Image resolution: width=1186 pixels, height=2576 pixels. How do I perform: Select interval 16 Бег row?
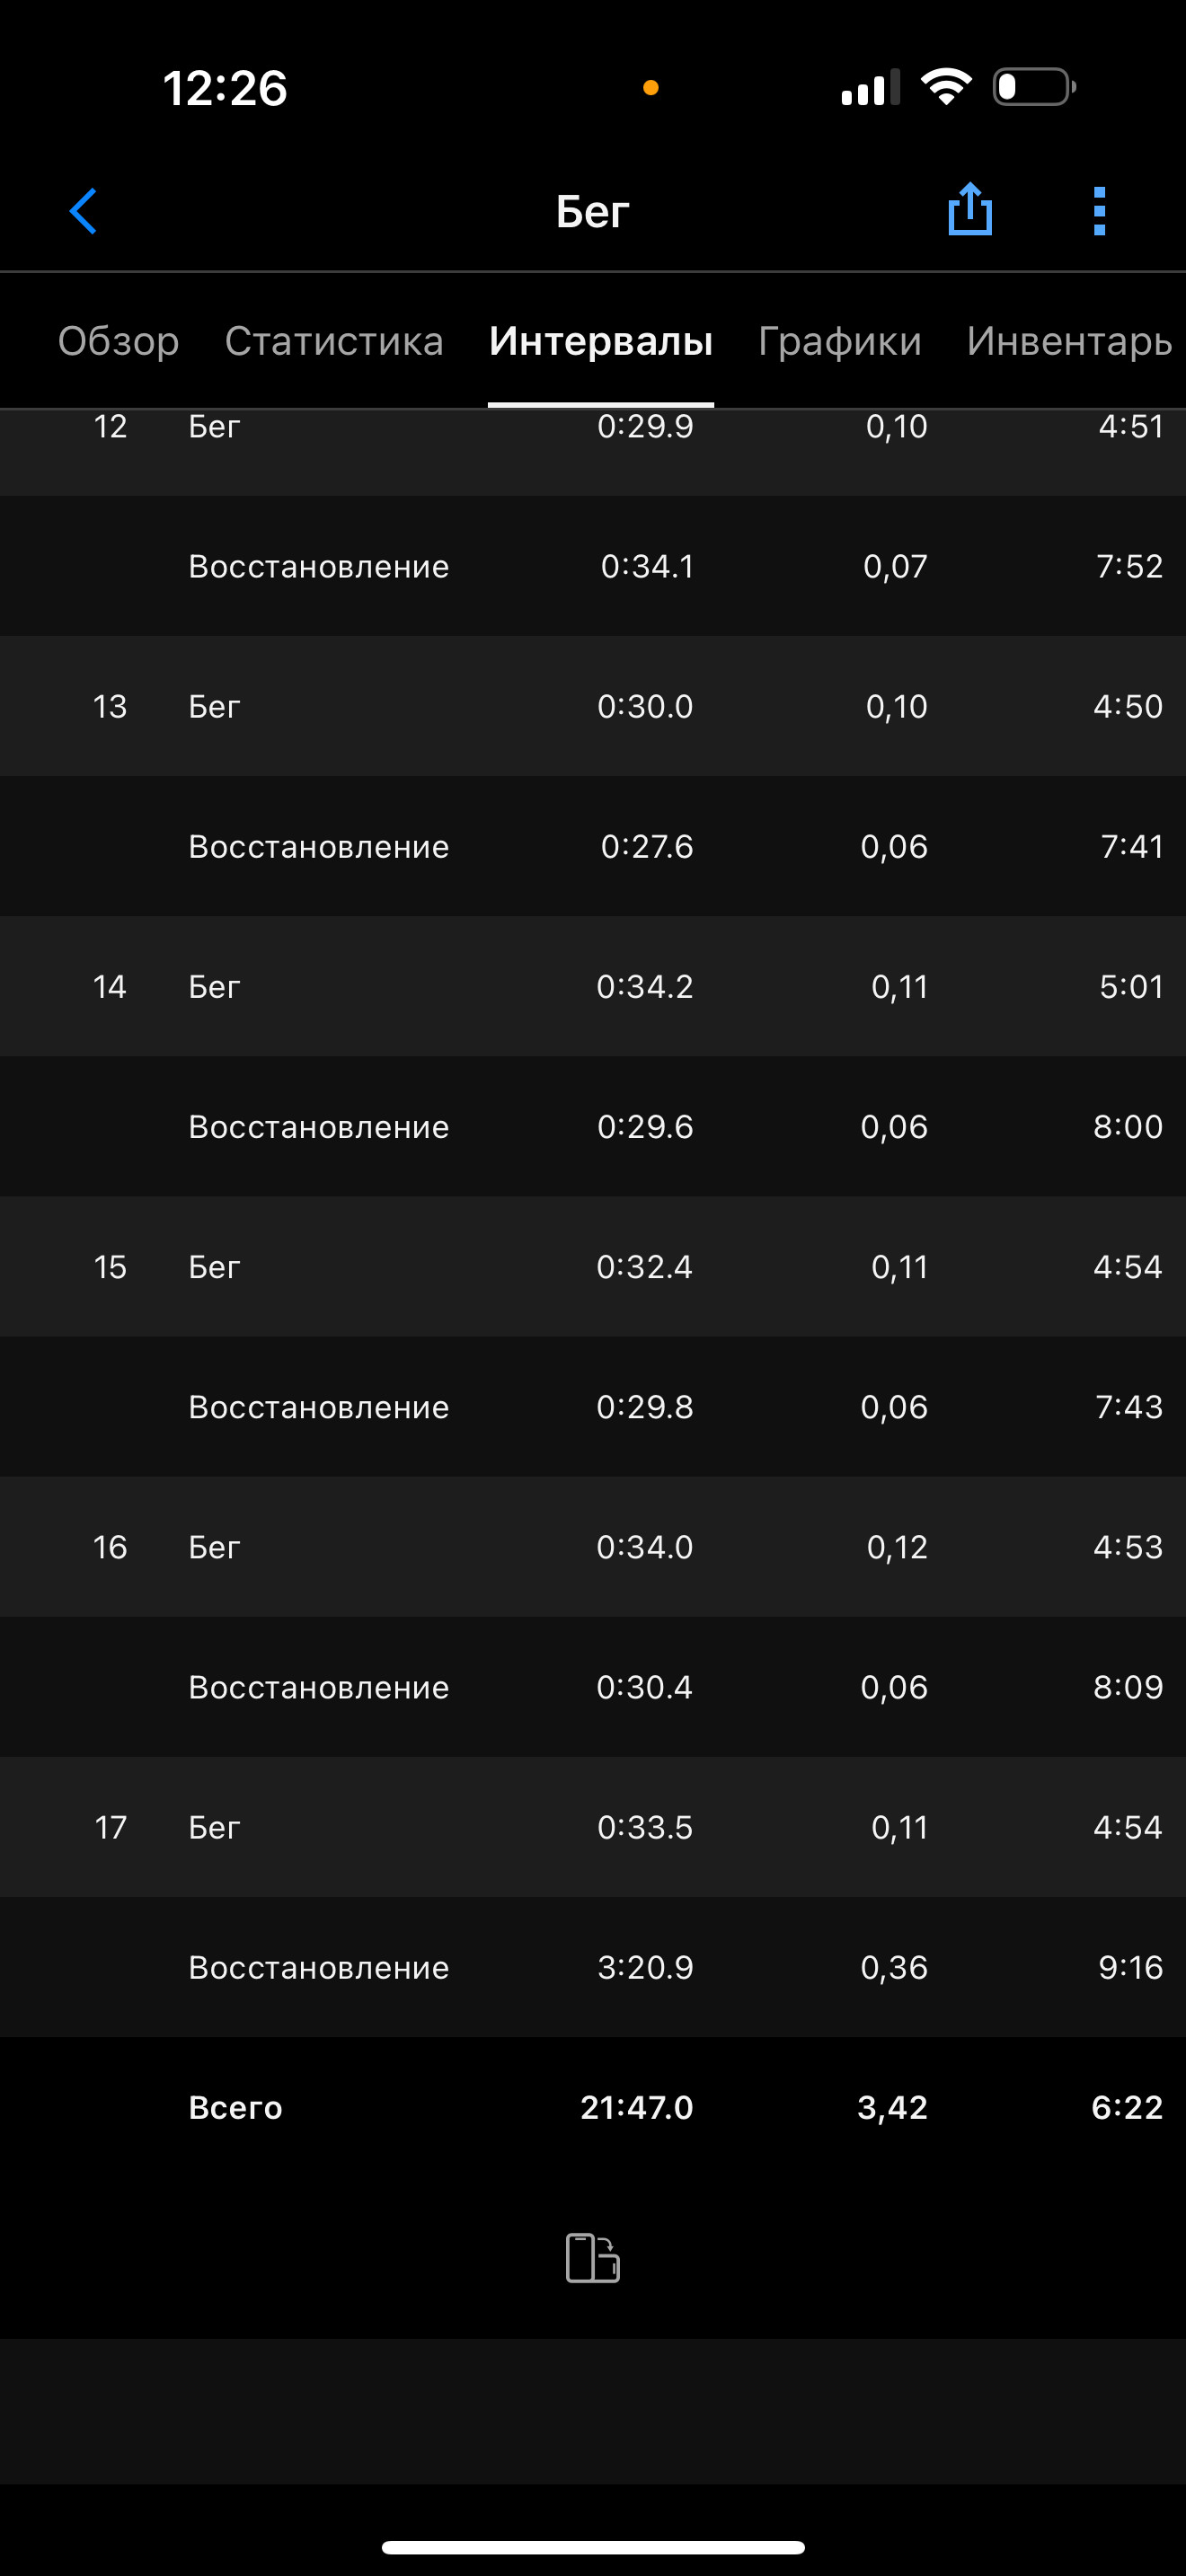[593, 1547]
